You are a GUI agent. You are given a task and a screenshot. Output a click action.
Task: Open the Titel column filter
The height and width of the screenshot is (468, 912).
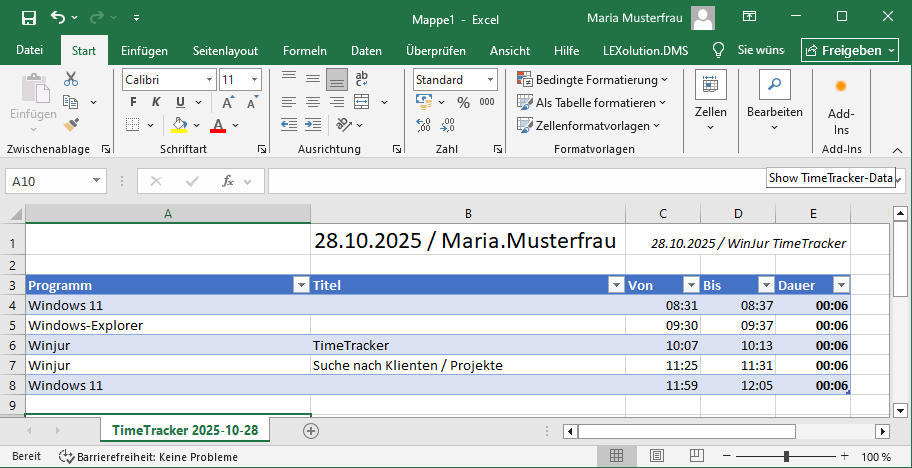616,285
